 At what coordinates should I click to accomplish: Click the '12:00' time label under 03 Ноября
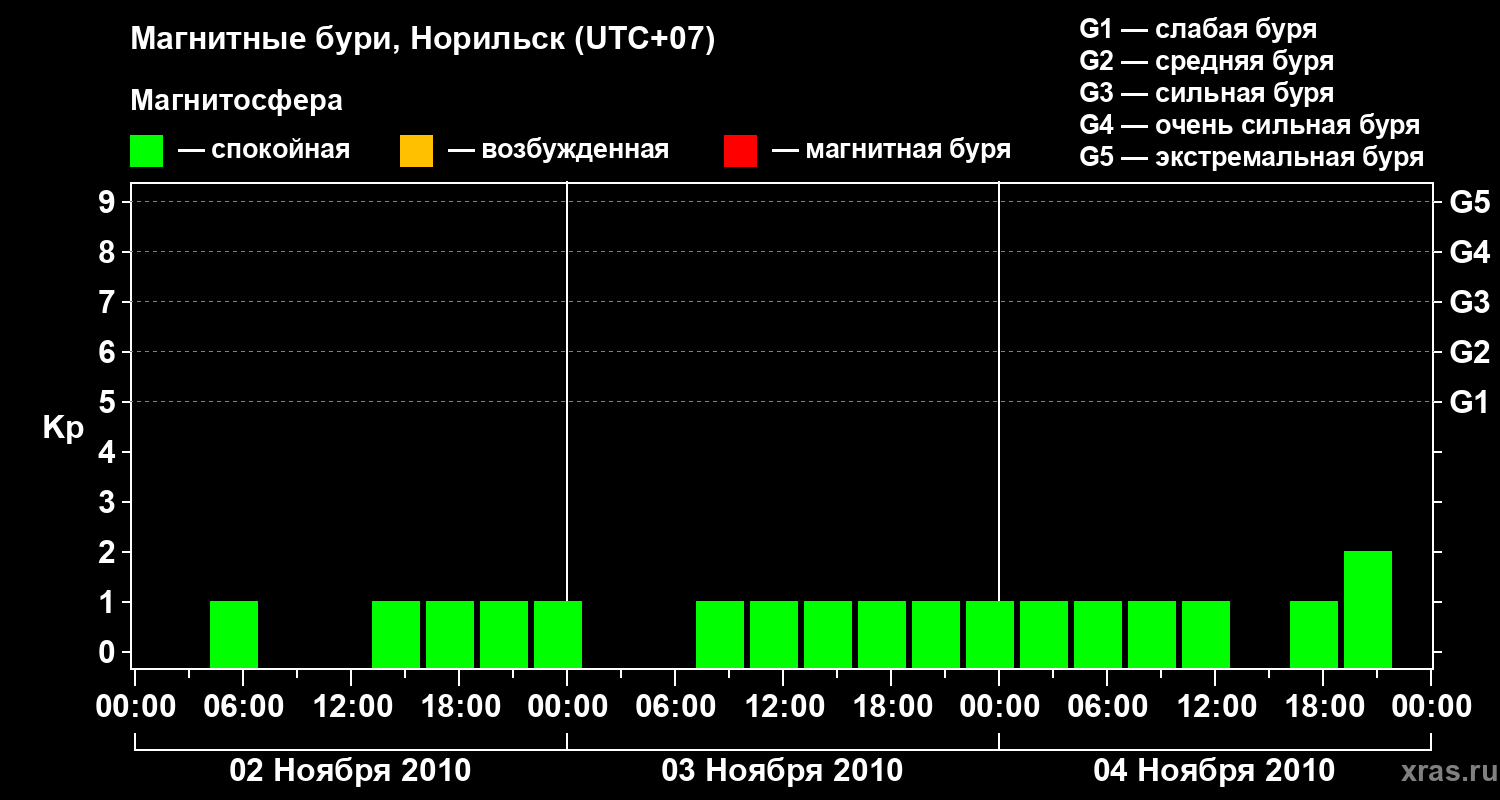(x=783, y=706)
